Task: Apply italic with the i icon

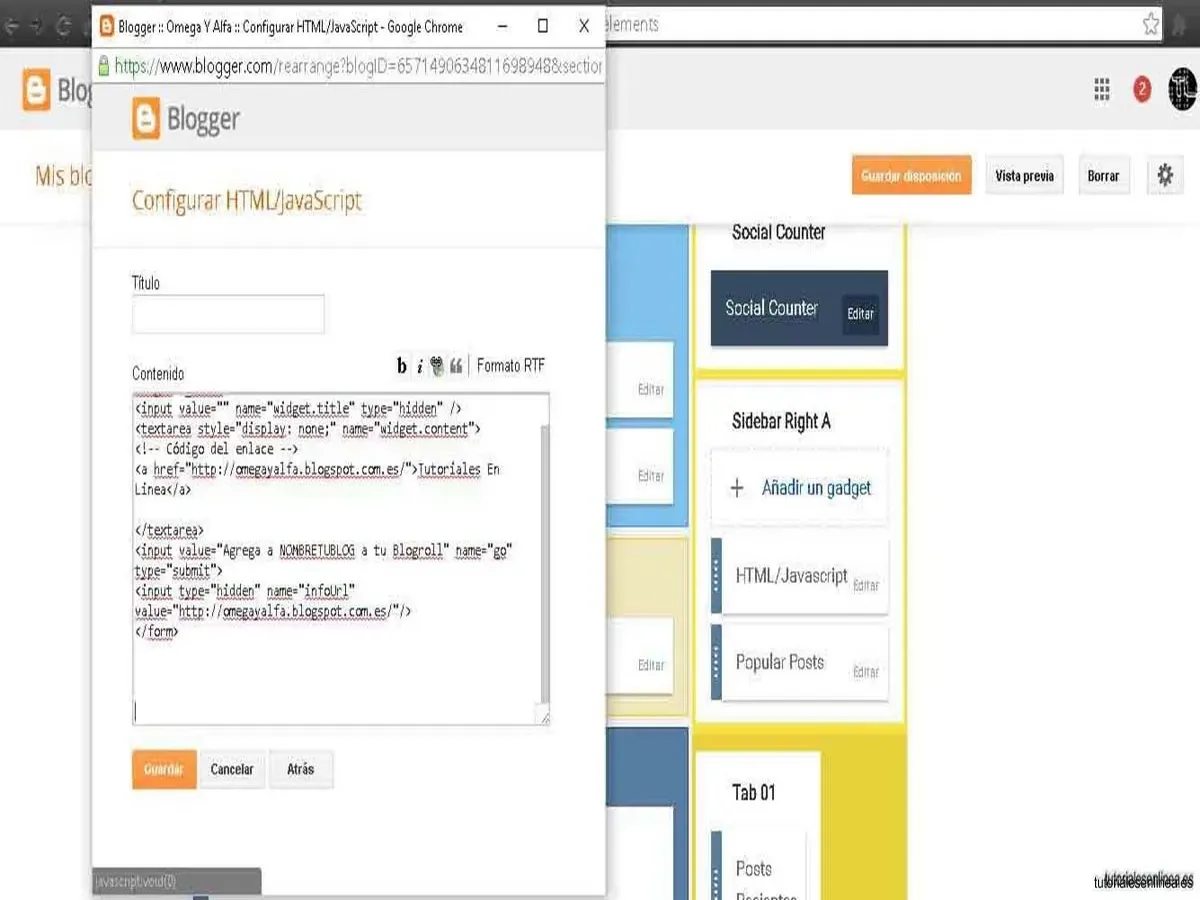Action: coord(420,366)
